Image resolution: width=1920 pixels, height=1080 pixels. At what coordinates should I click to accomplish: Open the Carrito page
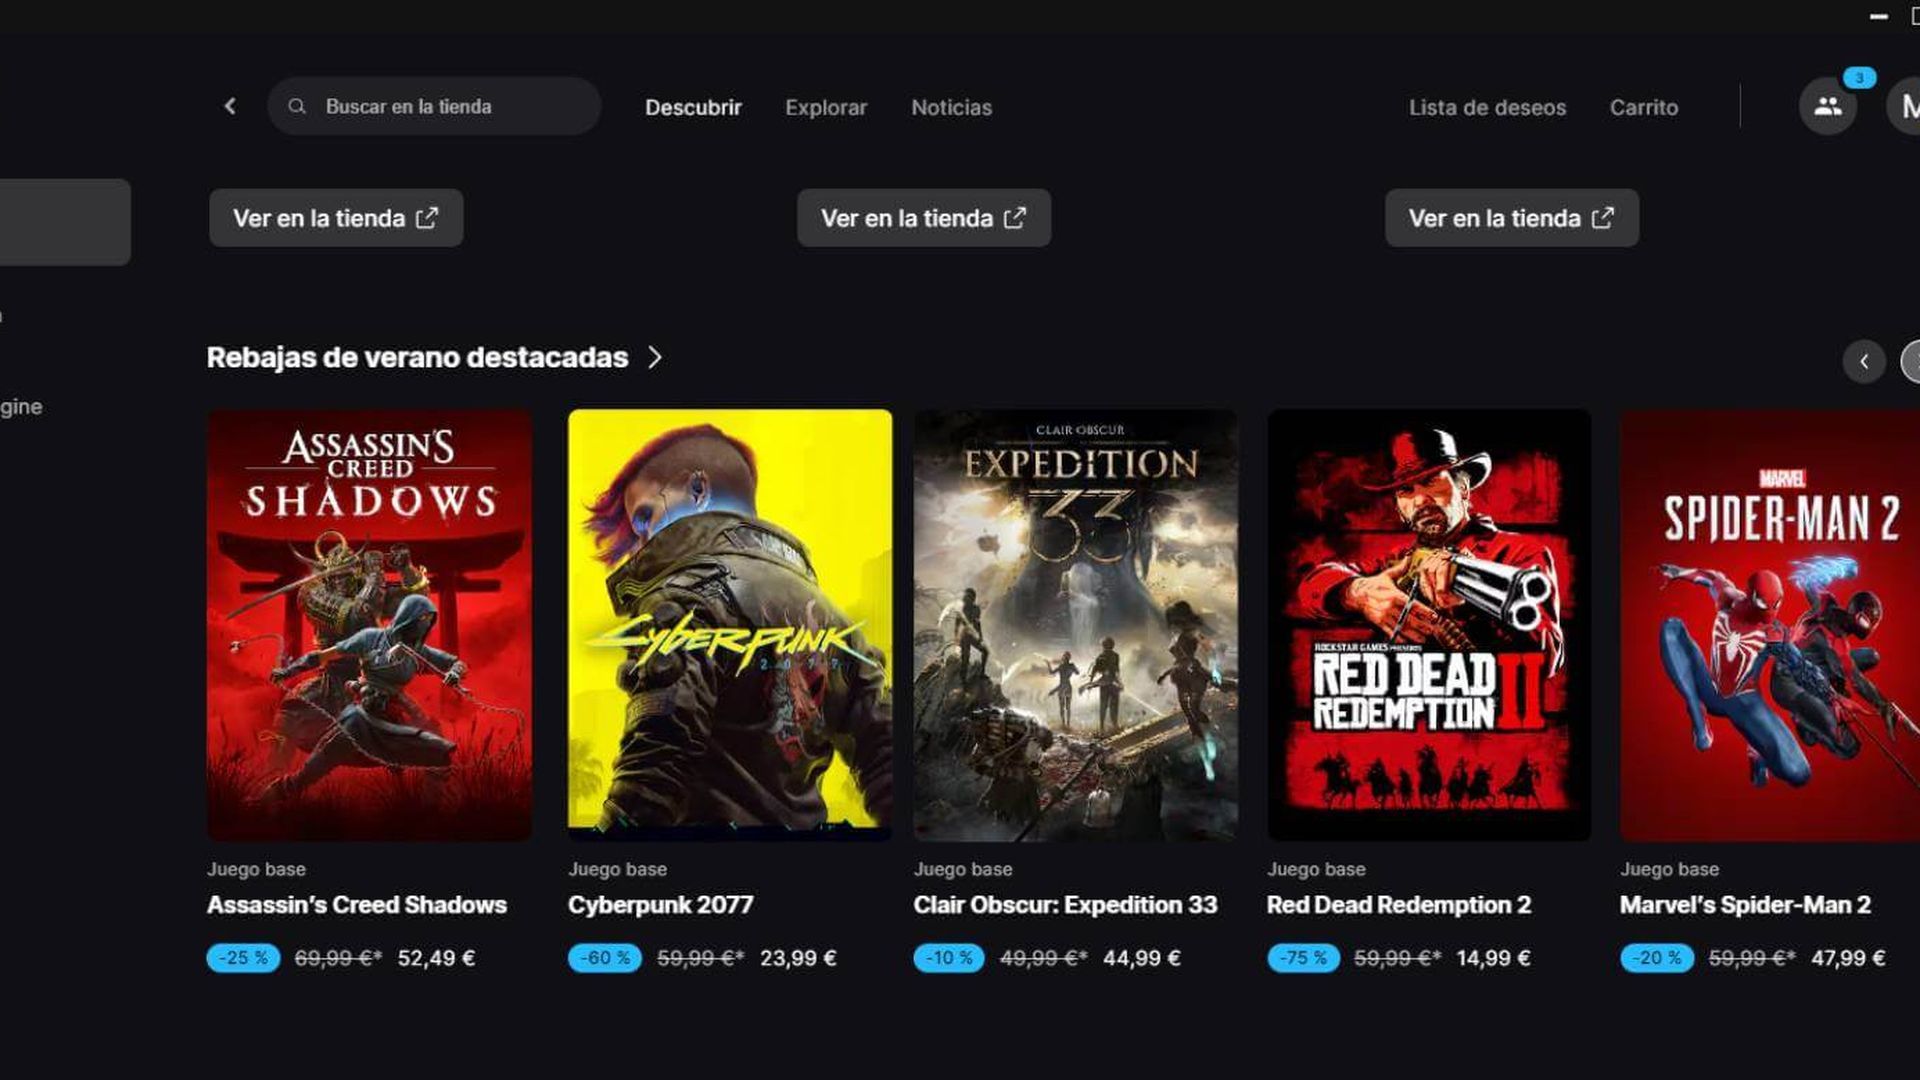1643,107
